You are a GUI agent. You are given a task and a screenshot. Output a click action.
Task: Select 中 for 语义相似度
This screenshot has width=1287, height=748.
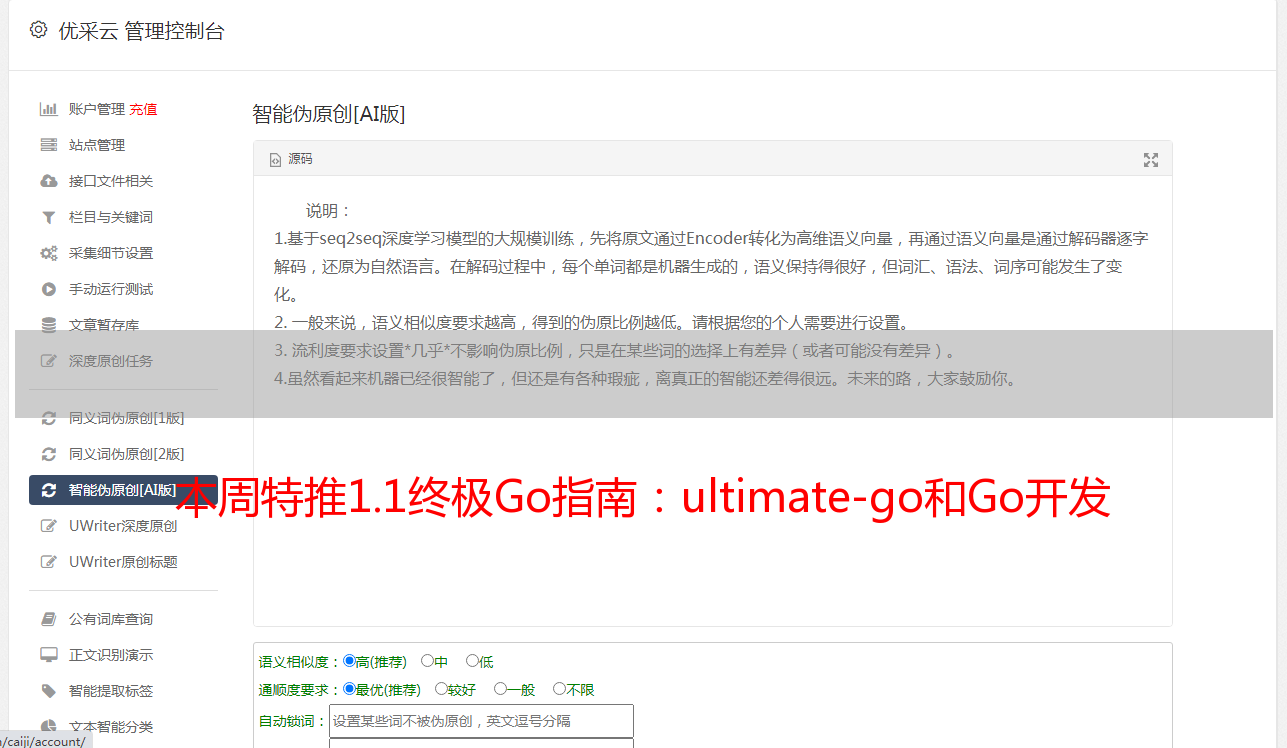(427, 661)
